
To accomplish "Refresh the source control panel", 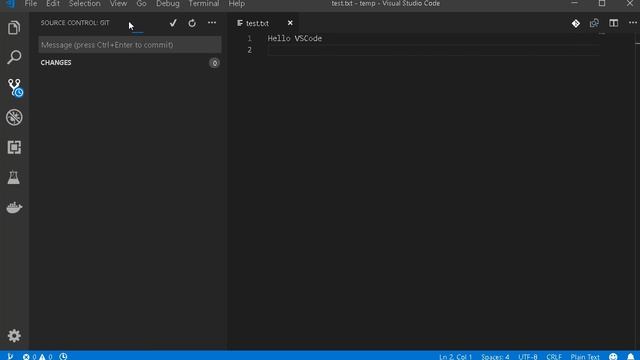I will pos(192,23).
